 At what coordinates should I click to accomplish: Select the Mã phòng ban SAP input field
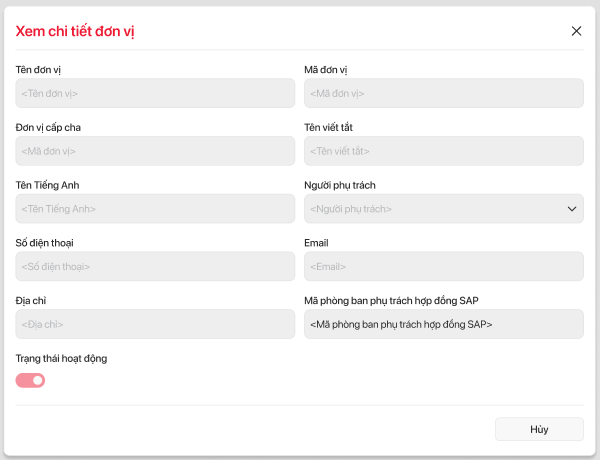point(443,324)
